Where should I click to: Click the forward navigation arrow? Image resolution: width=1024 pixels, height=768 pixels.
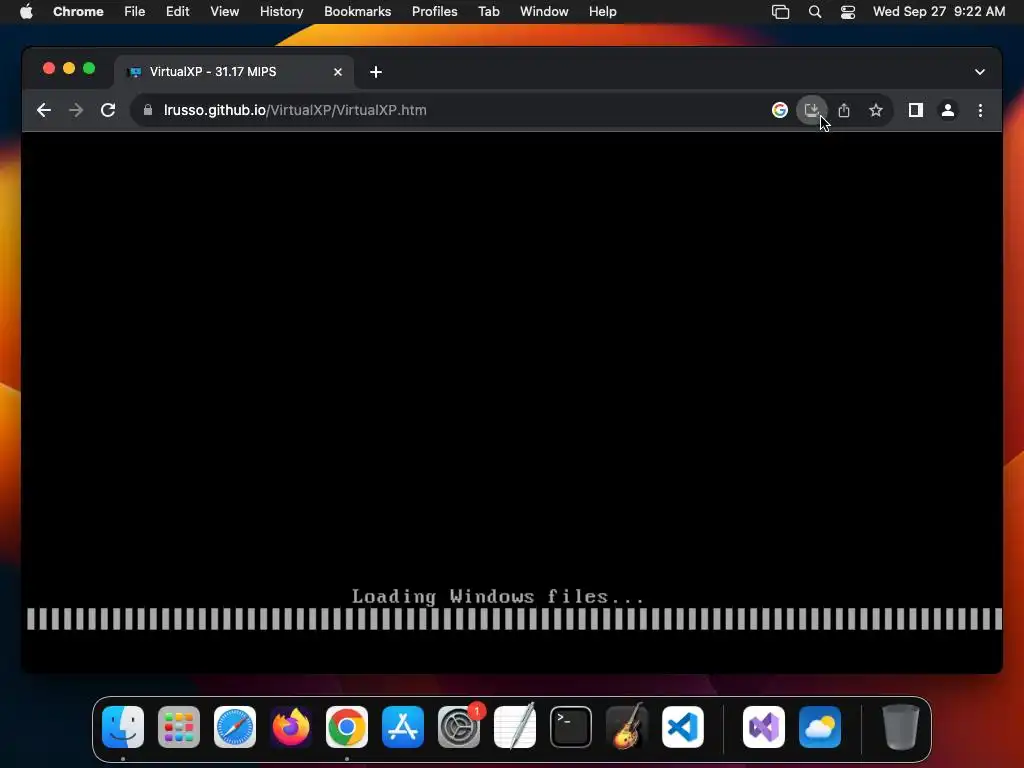(76, 110)
